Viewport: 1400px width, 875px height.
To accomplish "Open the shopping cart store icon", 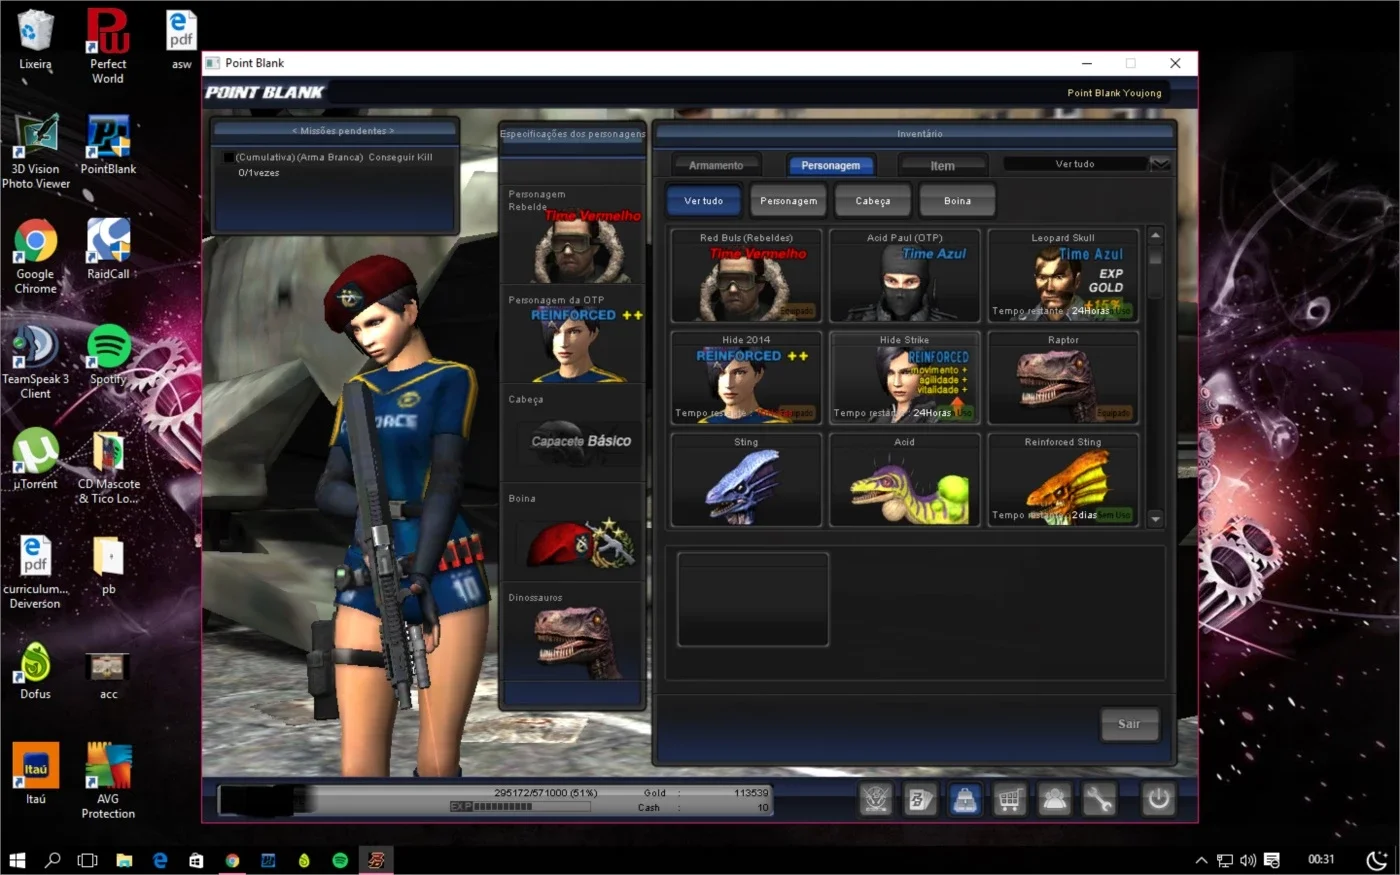I will (1010, 799).
